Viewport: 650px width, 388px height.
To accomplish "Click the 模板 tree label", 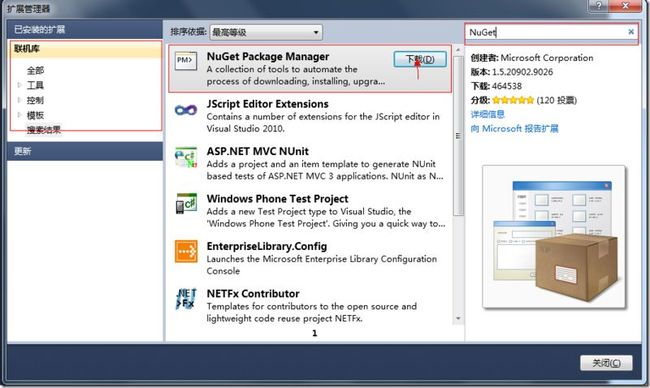I will coord(35,115).
